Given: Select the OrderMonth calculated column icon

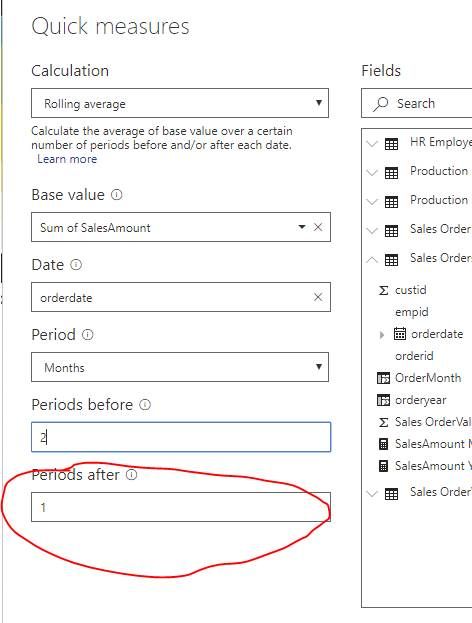Looking at the screenshot, I should point(383,378).
